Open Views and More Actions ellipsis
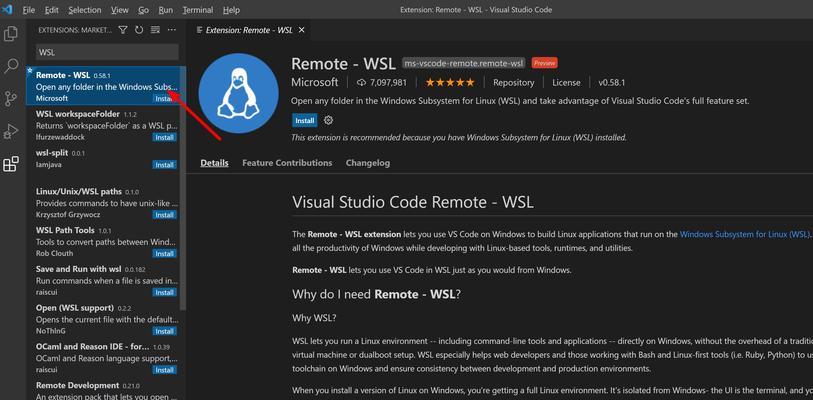The width and height of the screenshot is (813, 400). 172,30
